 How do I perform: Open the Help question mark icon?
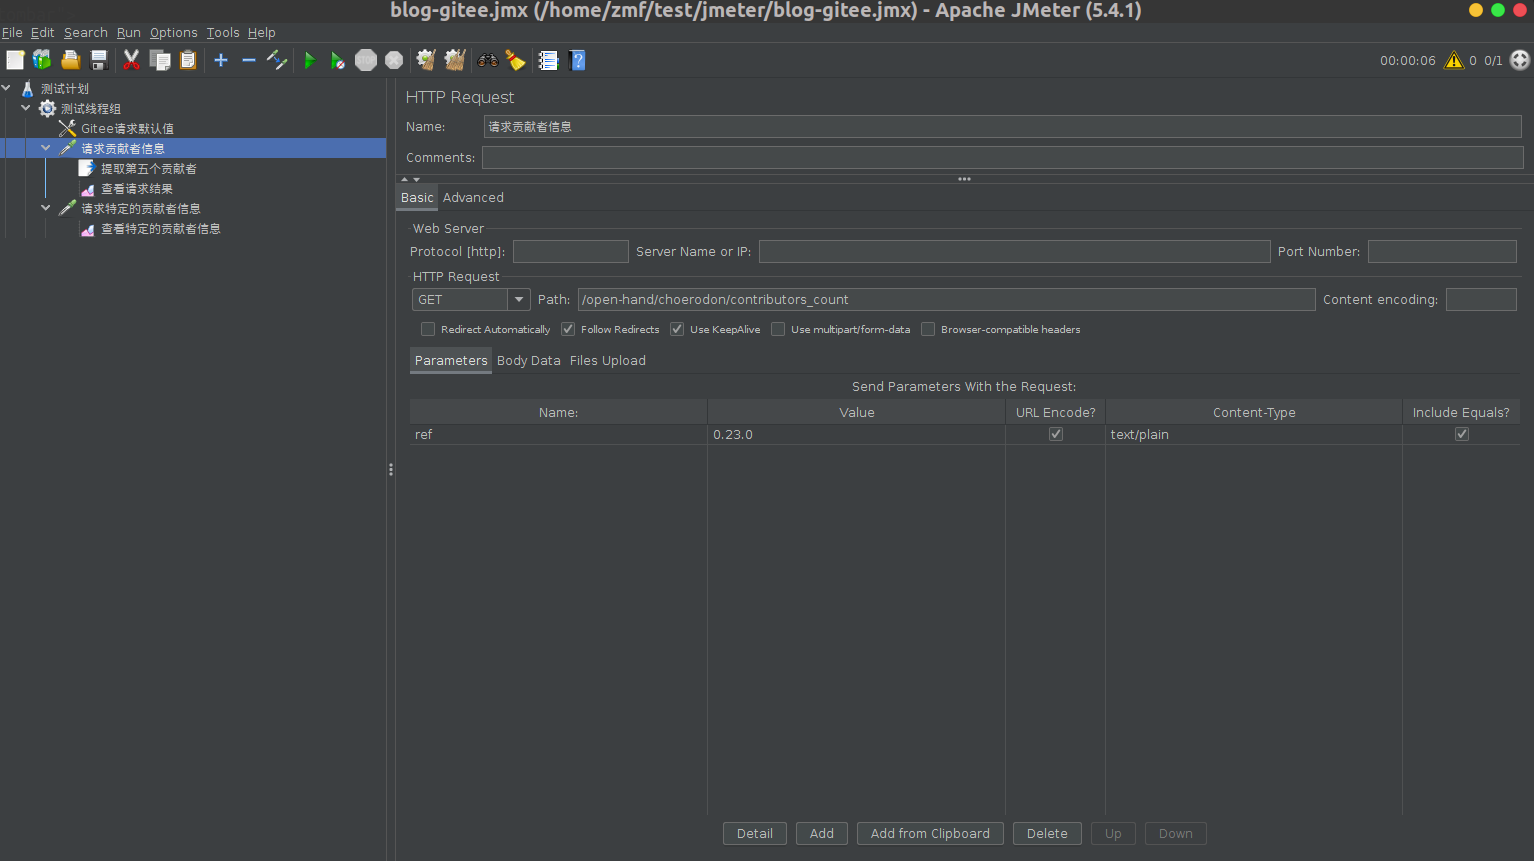pyautogui.click(x=577, y=60)
